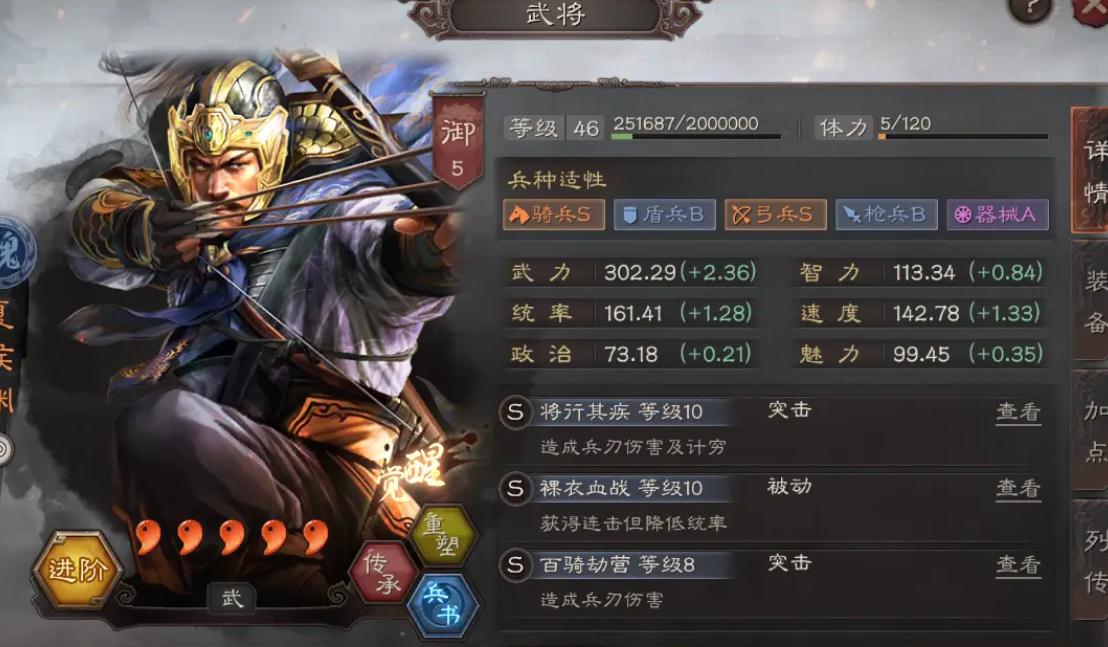This screenshot has width=1108, height=647.
Task: Click the experience progress bar 251687/2000000
Action: click(x=696, y=136)
